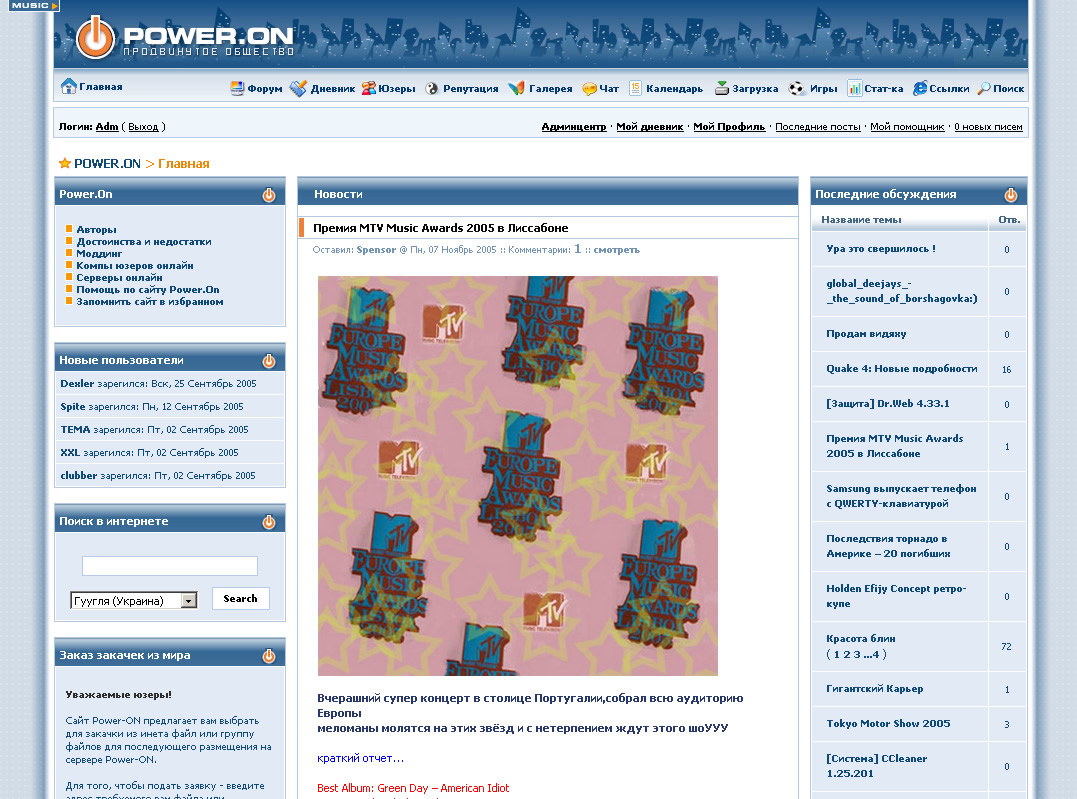The height and width of the screenshot is (799, 1077).
Task: Collapse the Последние обсуждения panel
Action: click(1011, 195)
